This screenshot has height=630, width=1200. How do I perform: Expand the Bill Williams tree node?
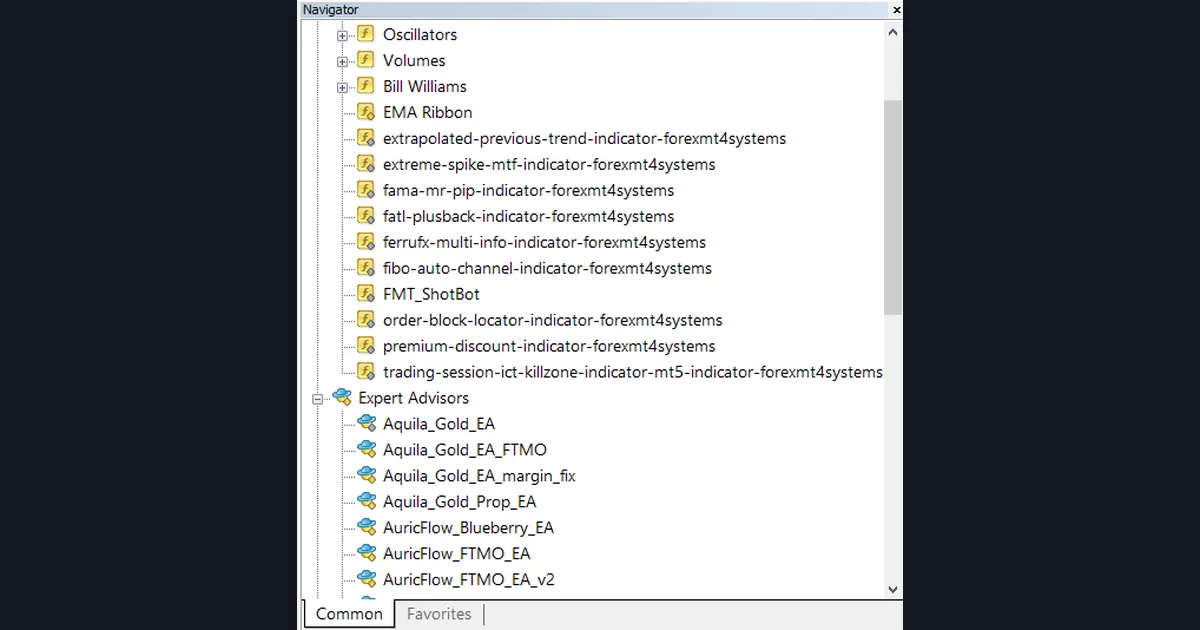(342, 87)
